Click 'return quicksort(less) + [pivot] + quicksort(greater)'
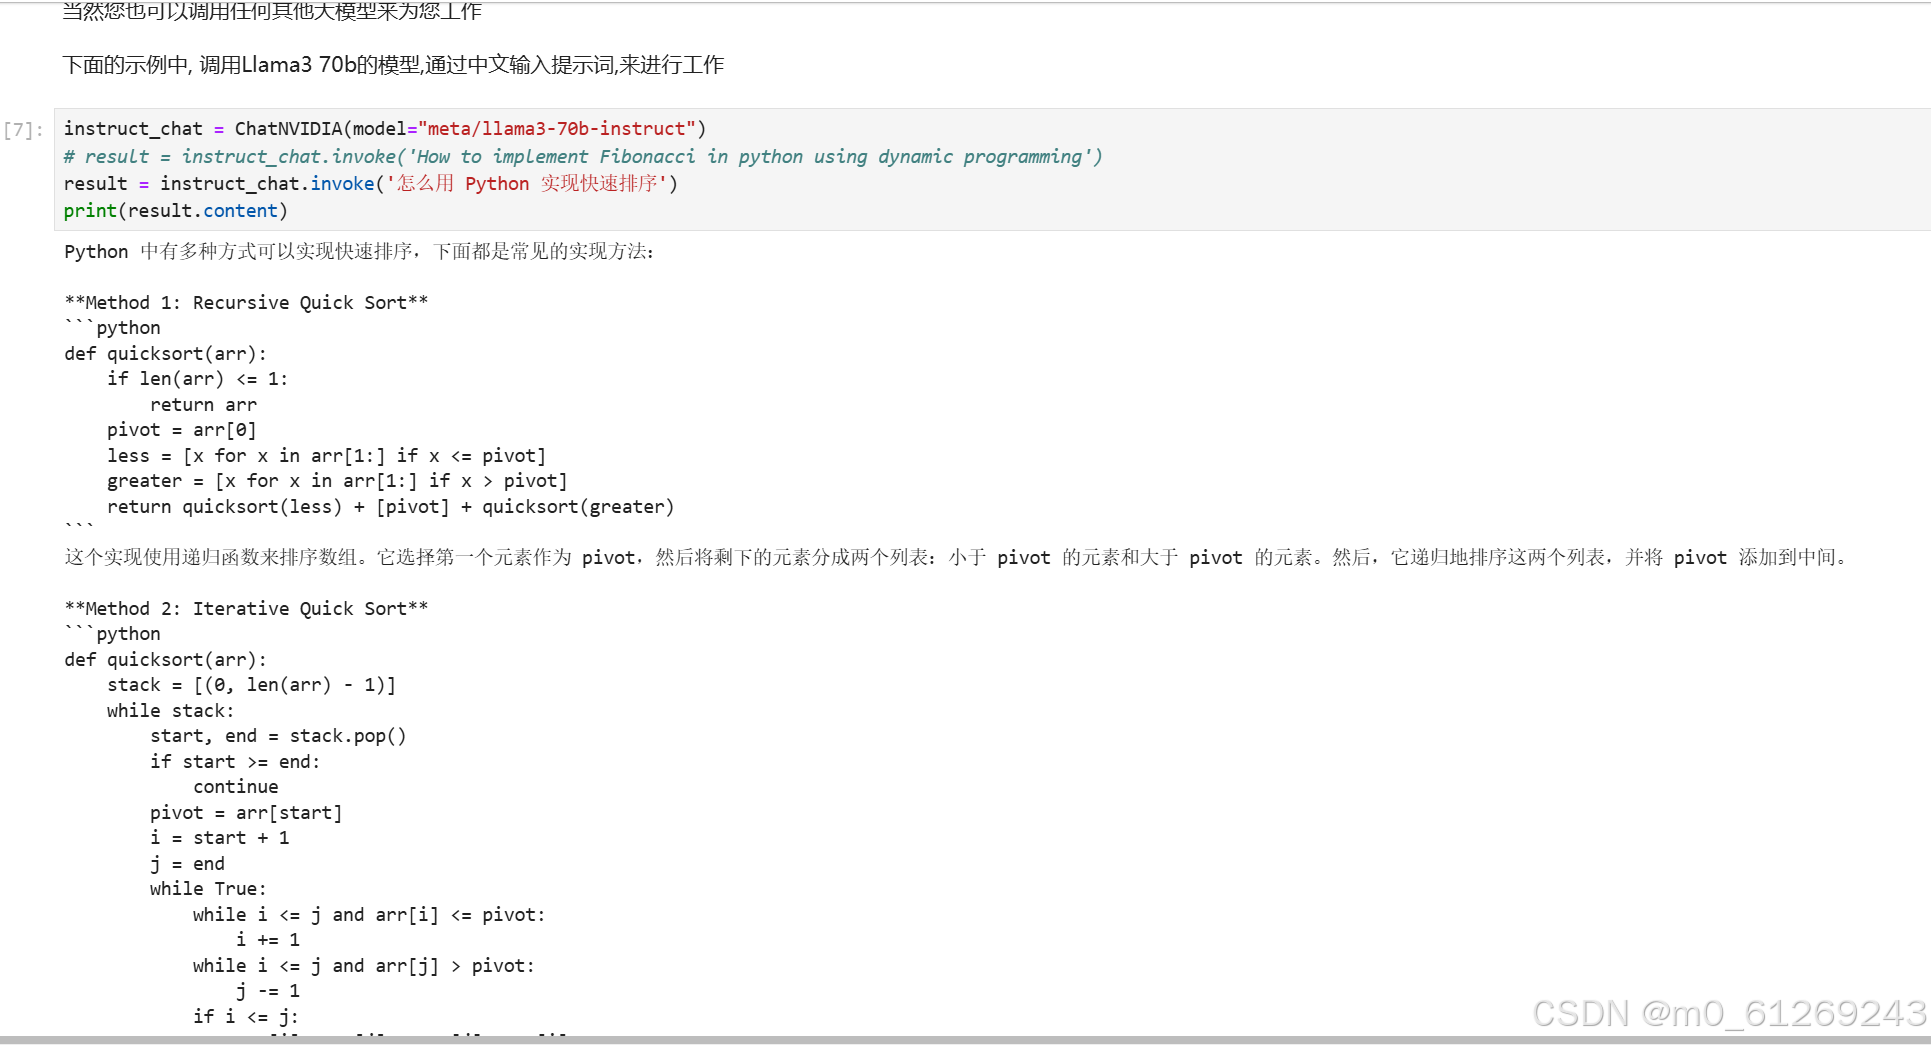The image size is (1931, 1045). click(x=391, y=507)
